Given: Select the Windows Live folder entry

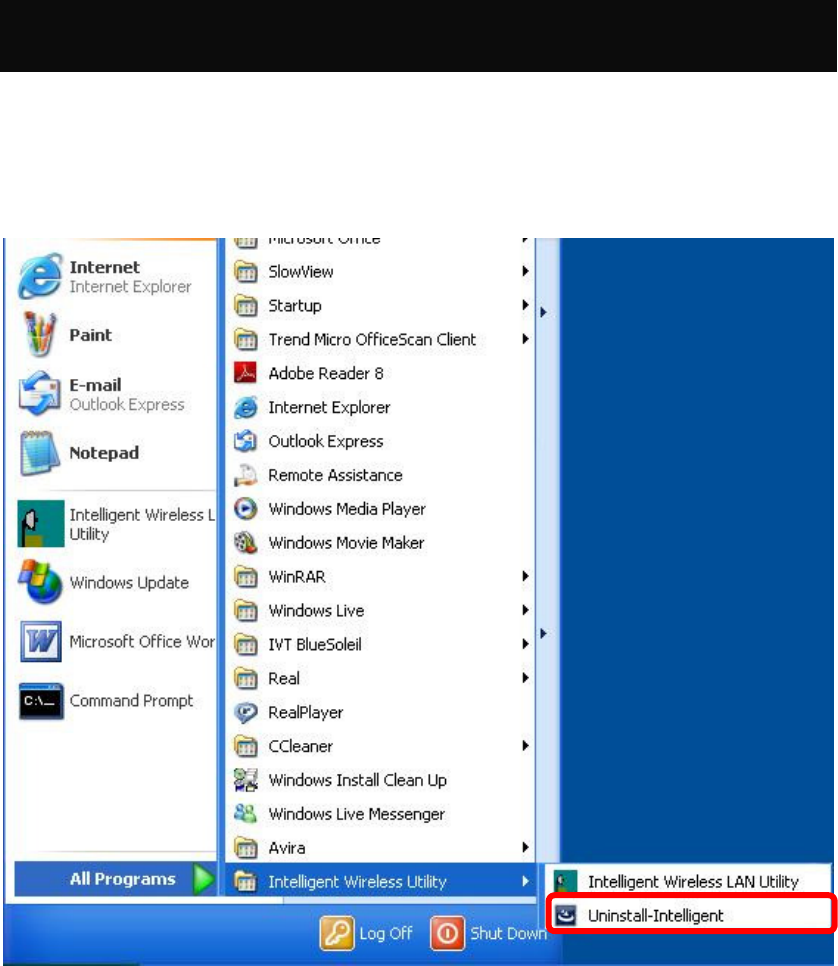Looking at the screenshot, I should click(x=380, y=610).
